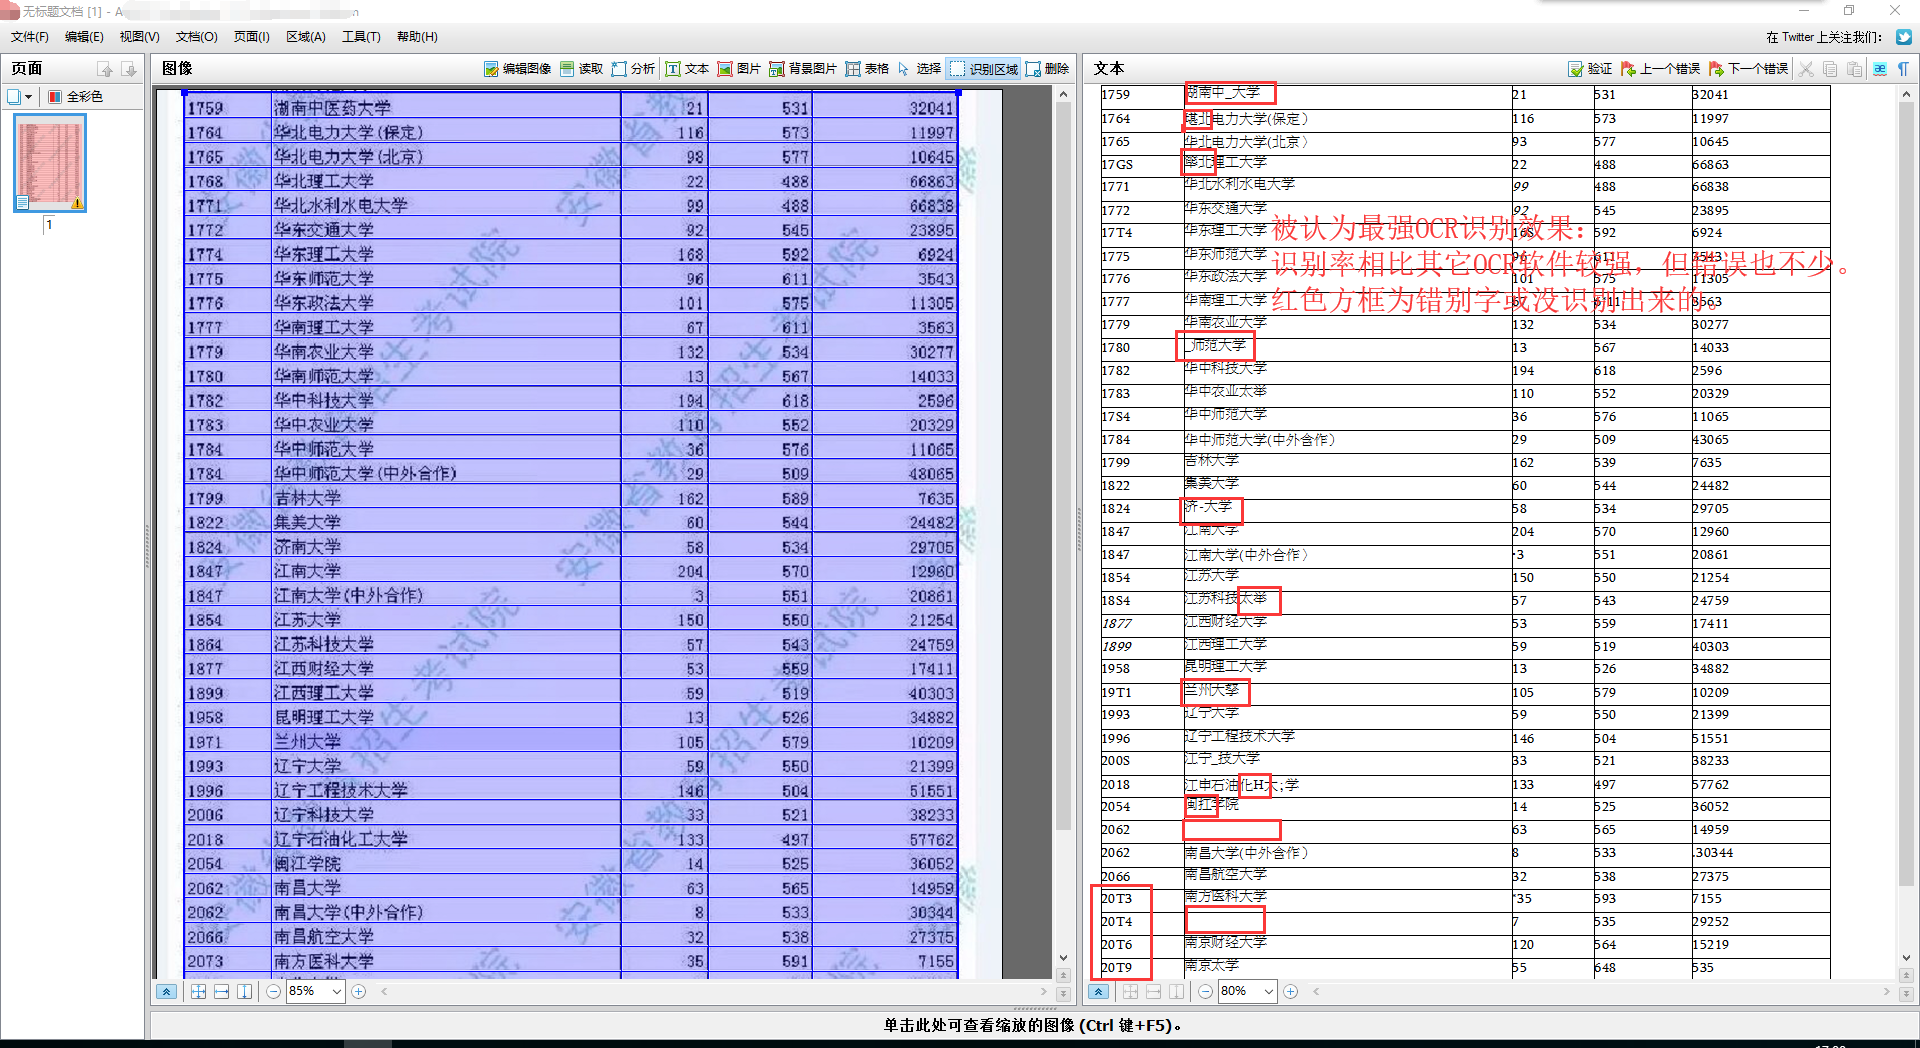Click the Twitter follow icon

pyautogui.click(x=1904, y=37)
